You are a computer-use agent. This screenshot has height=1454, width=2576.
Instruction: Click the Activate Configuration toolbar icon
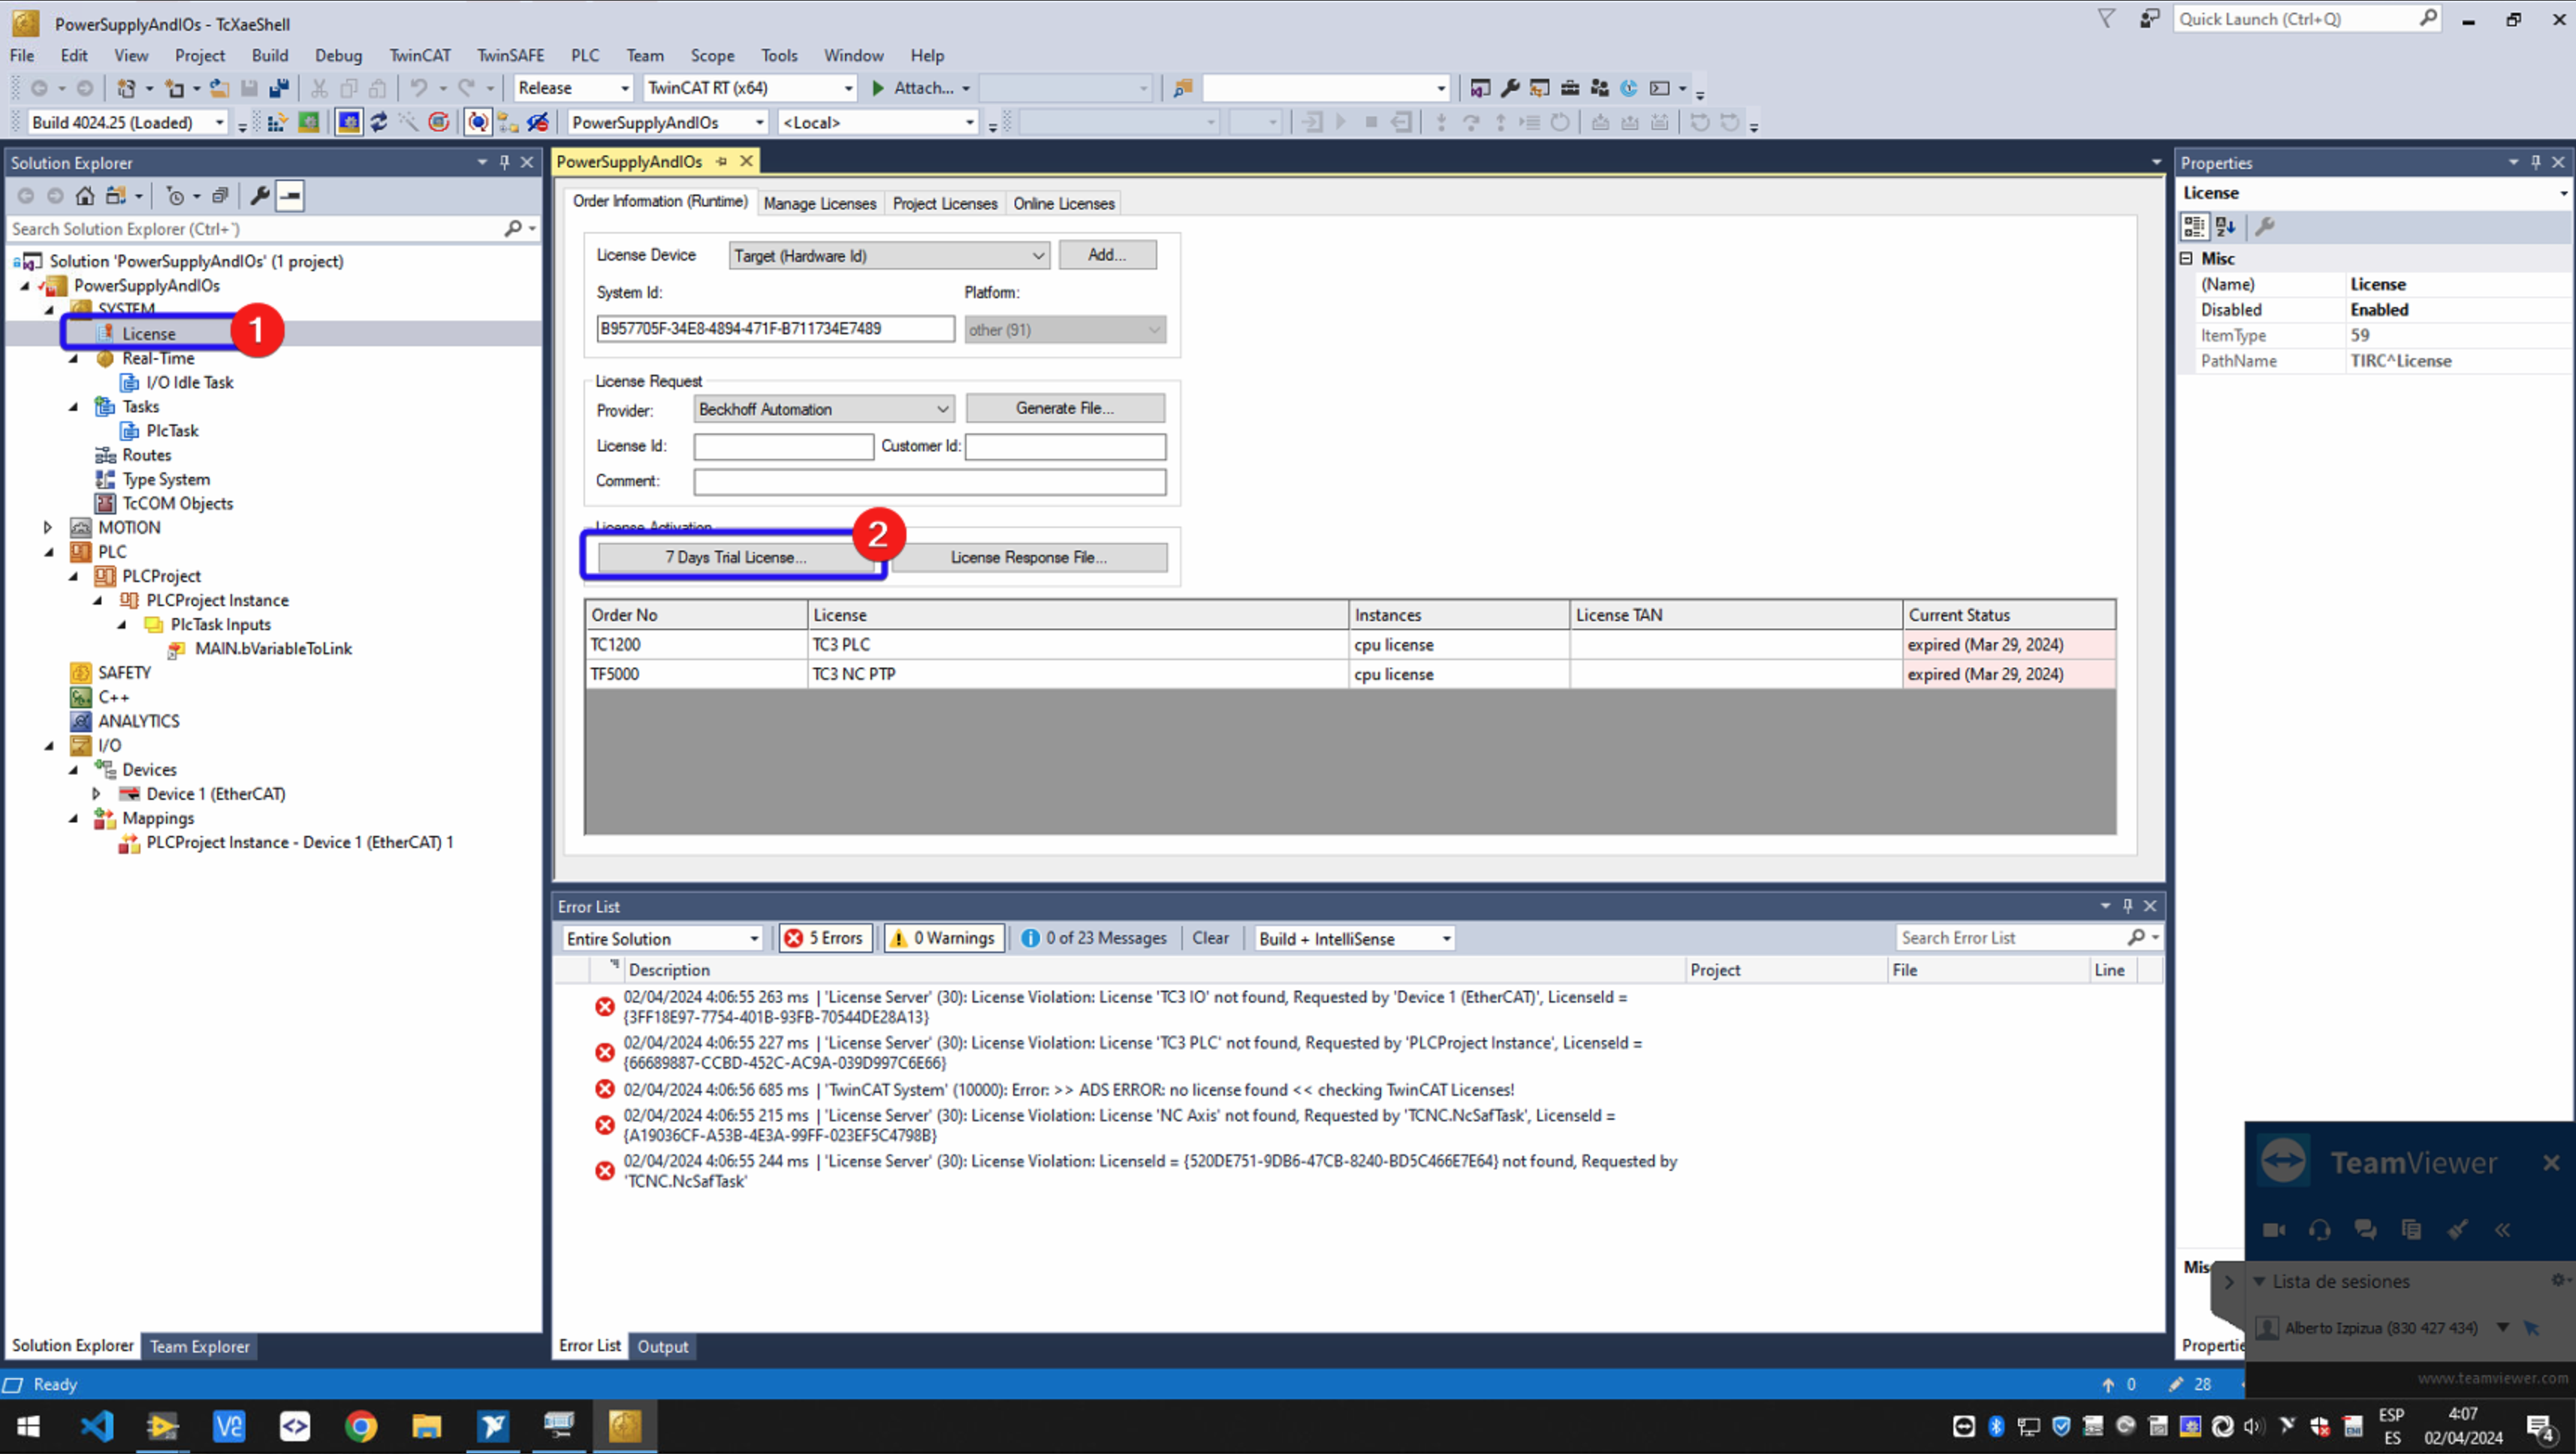coord(277,122)
